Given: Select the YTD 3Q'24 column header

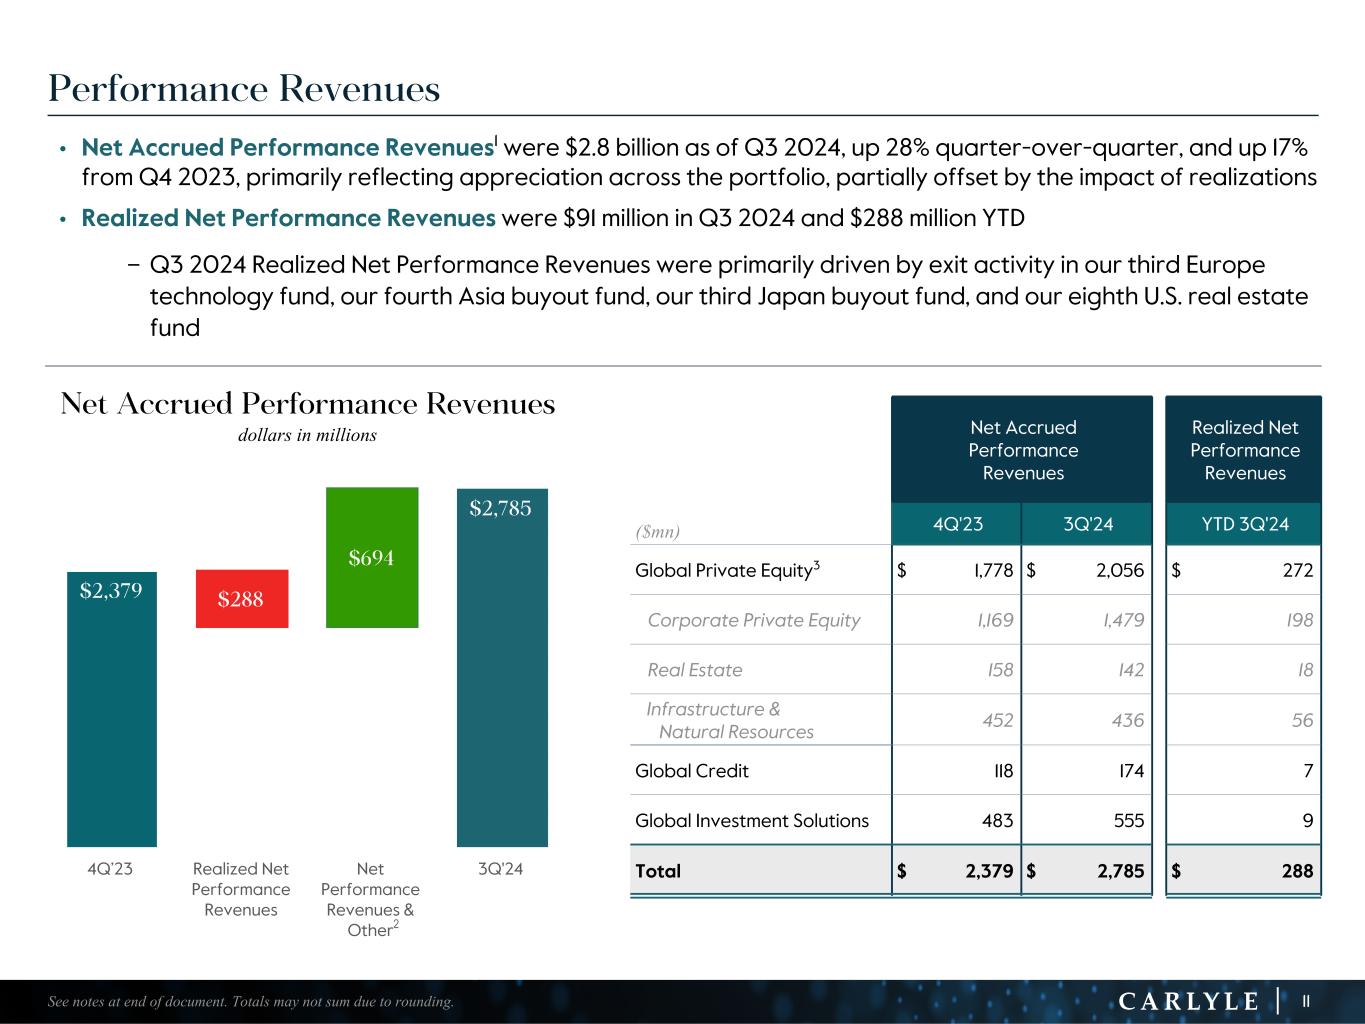Looking at the screenshot, I should pyautogui.click(x=1244, y=524).
